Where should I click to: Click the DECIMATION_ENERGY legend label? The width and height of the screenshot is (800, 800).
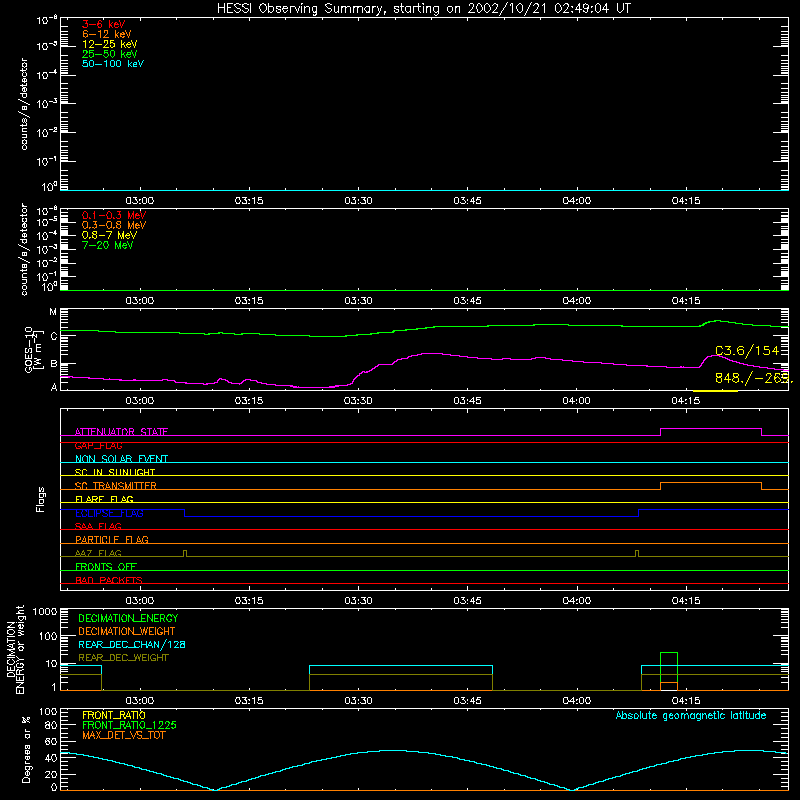point(128,618)
